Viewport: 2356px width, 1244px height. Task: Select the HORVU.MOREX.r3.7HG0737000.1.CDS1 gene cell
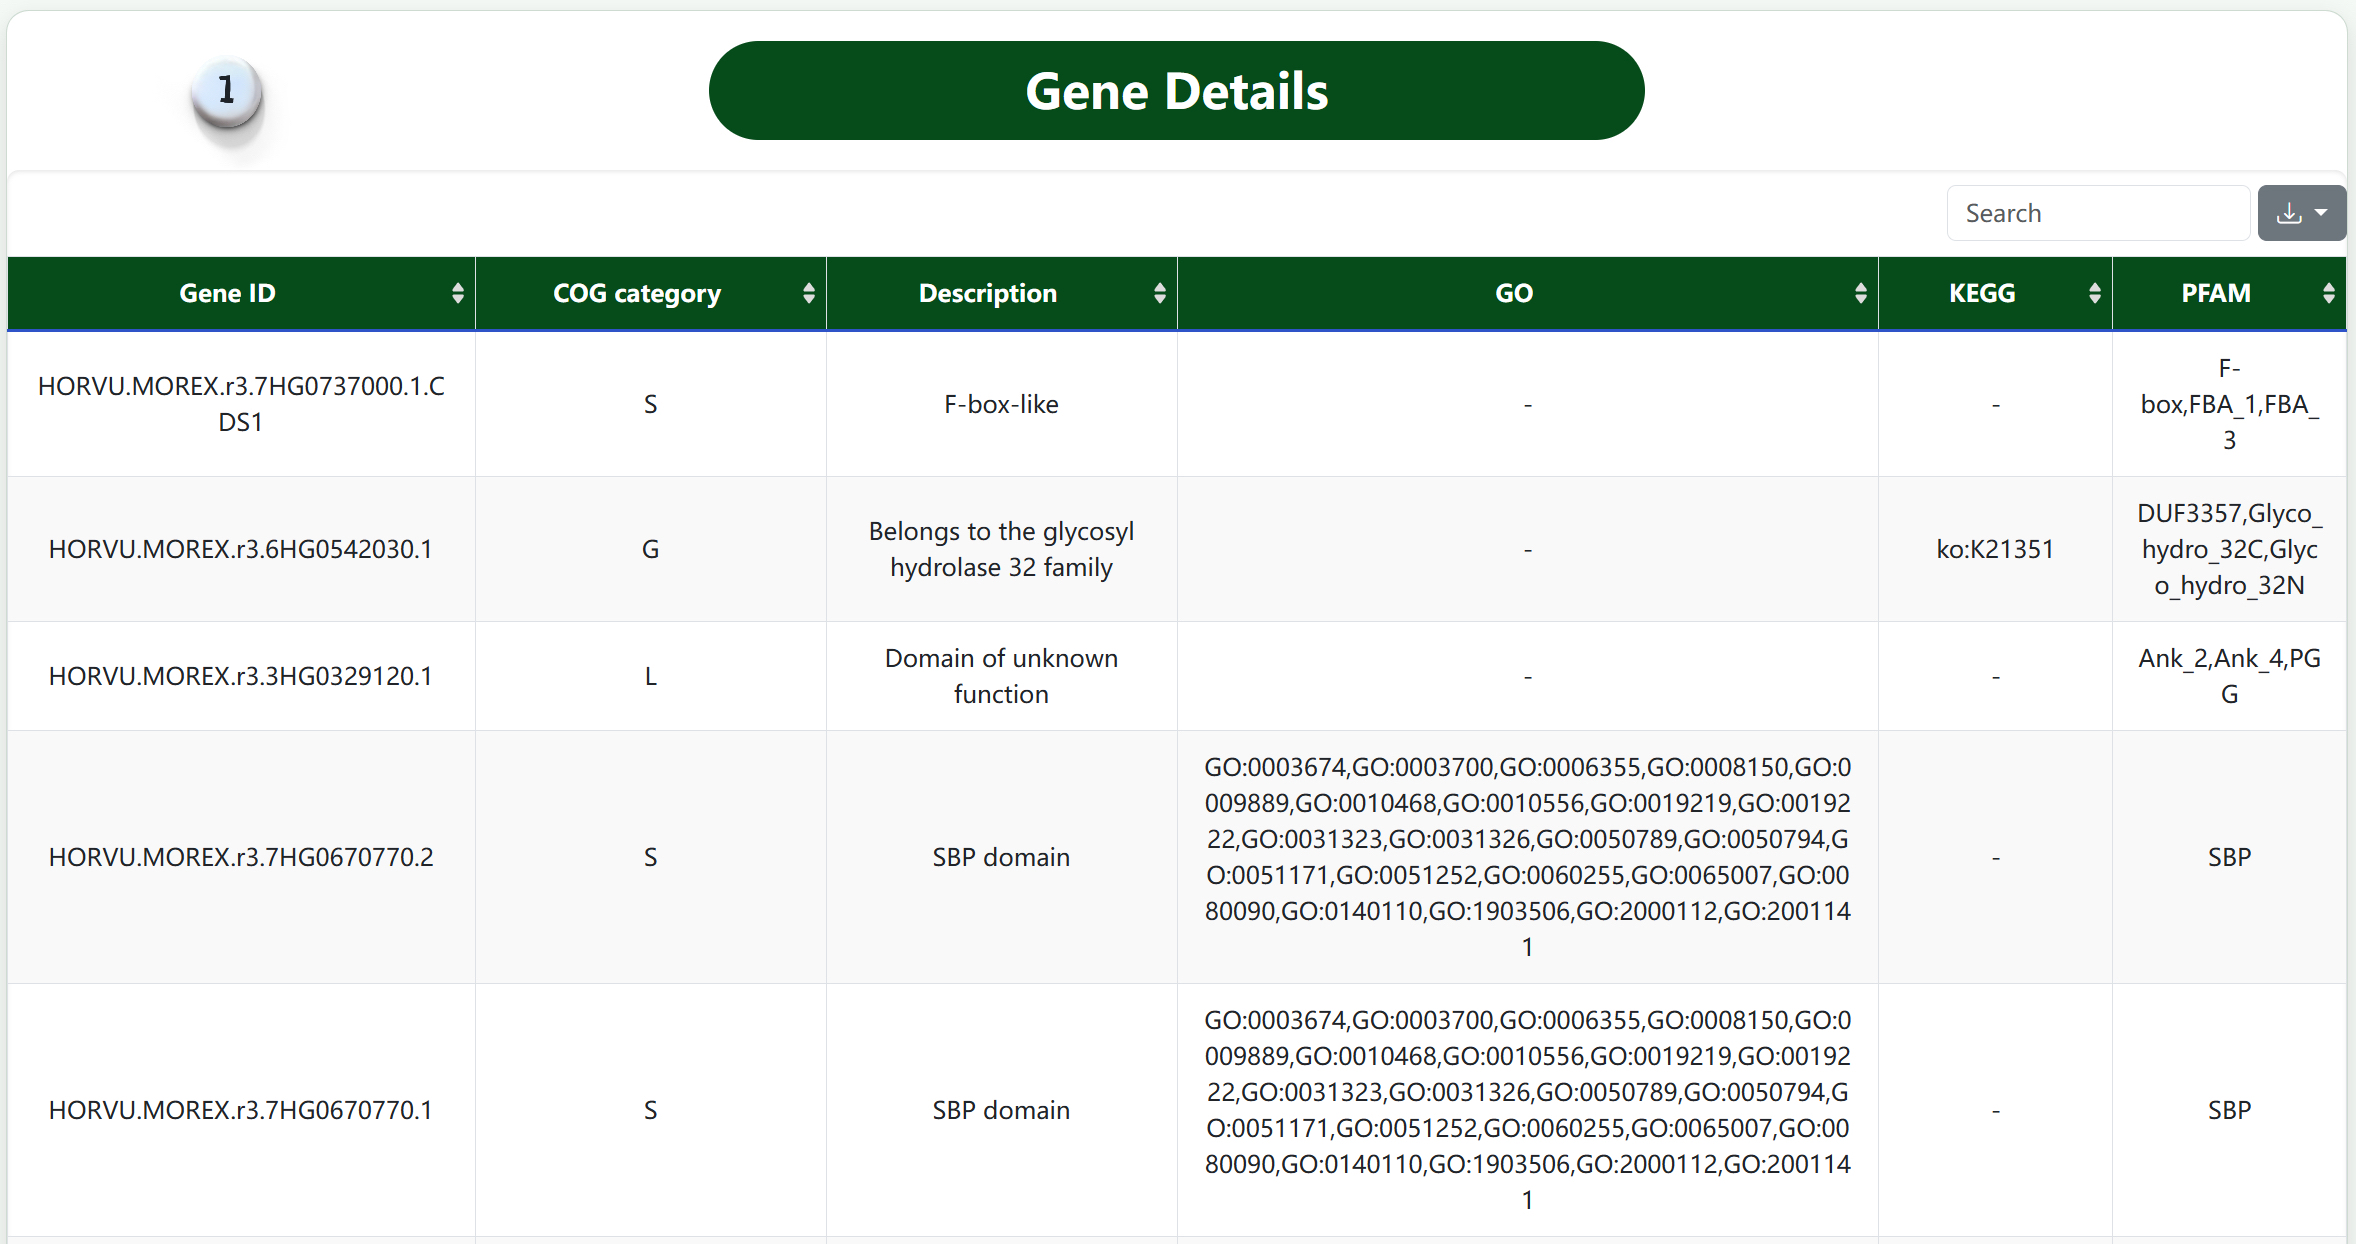coord(241,404)
